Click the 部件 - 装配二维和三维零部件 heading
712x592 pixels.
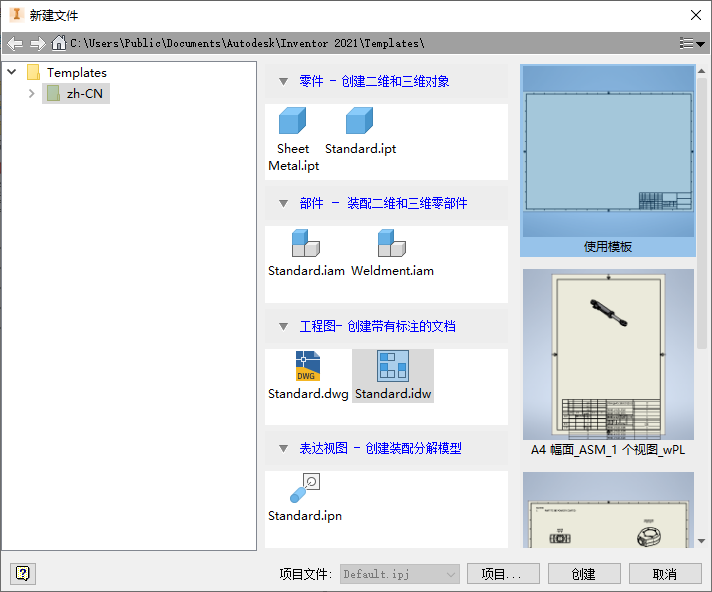383,203
